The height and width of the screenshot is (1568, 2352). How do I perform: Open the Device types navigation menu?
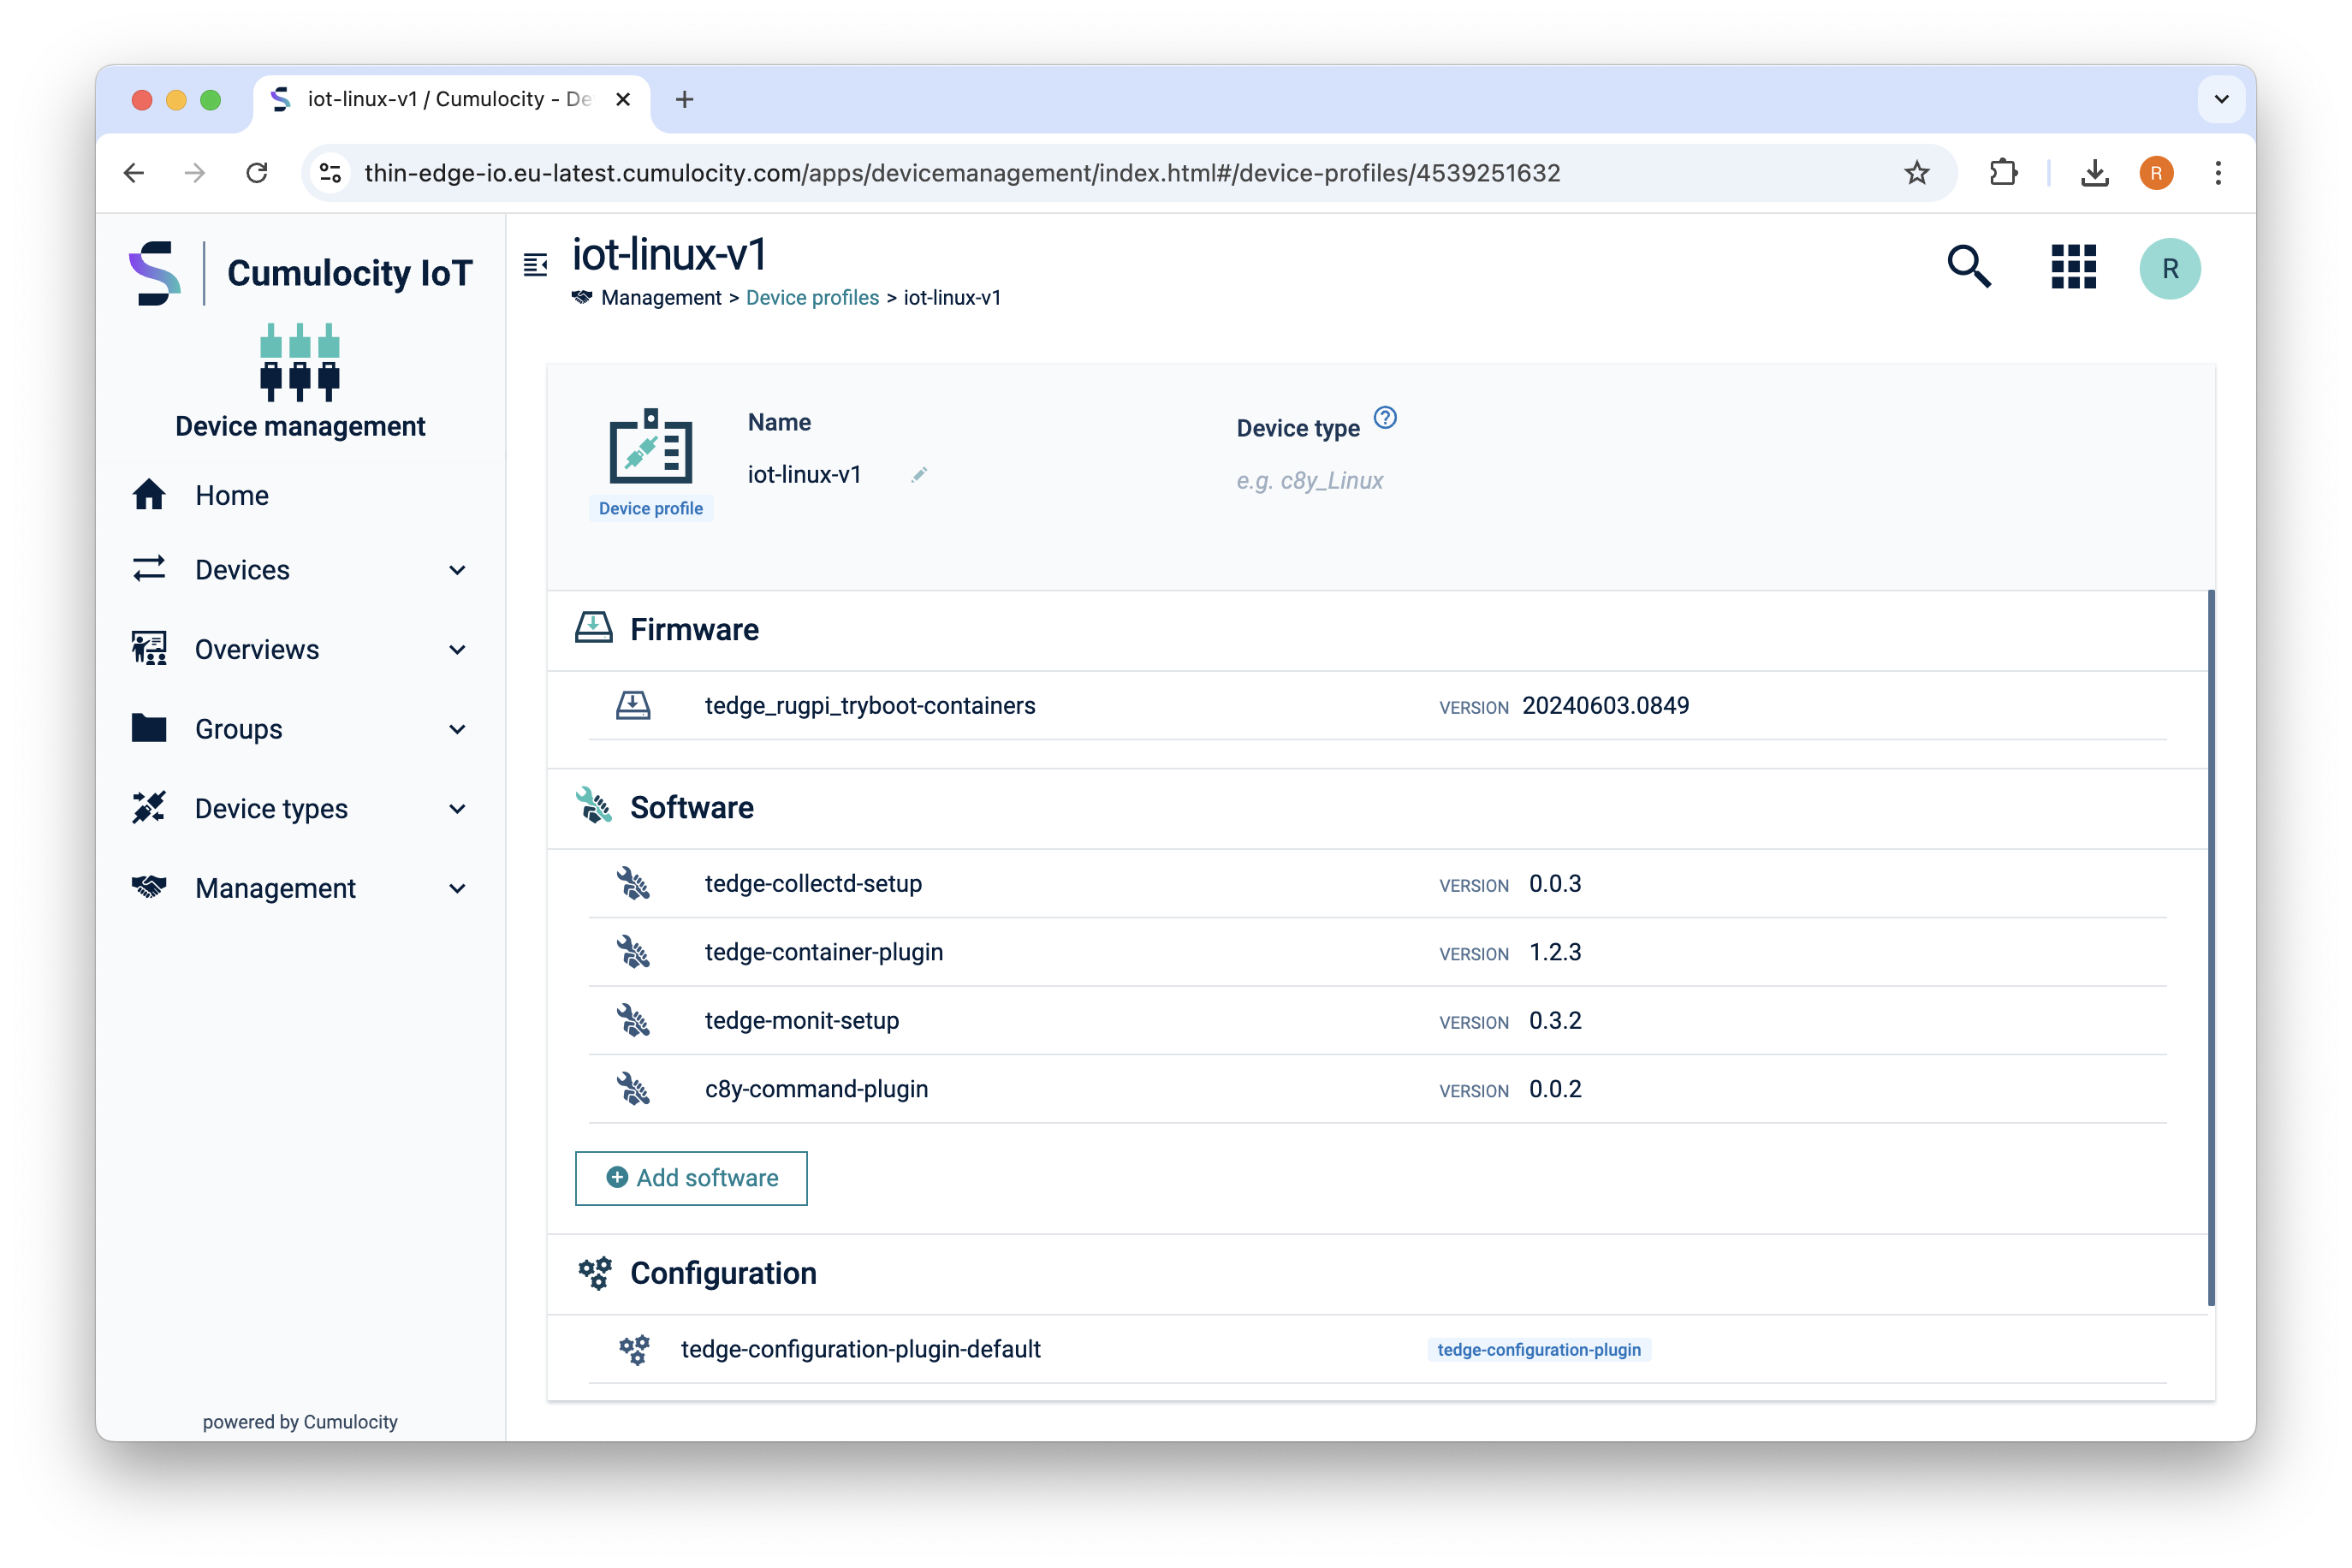pos(300,809)
